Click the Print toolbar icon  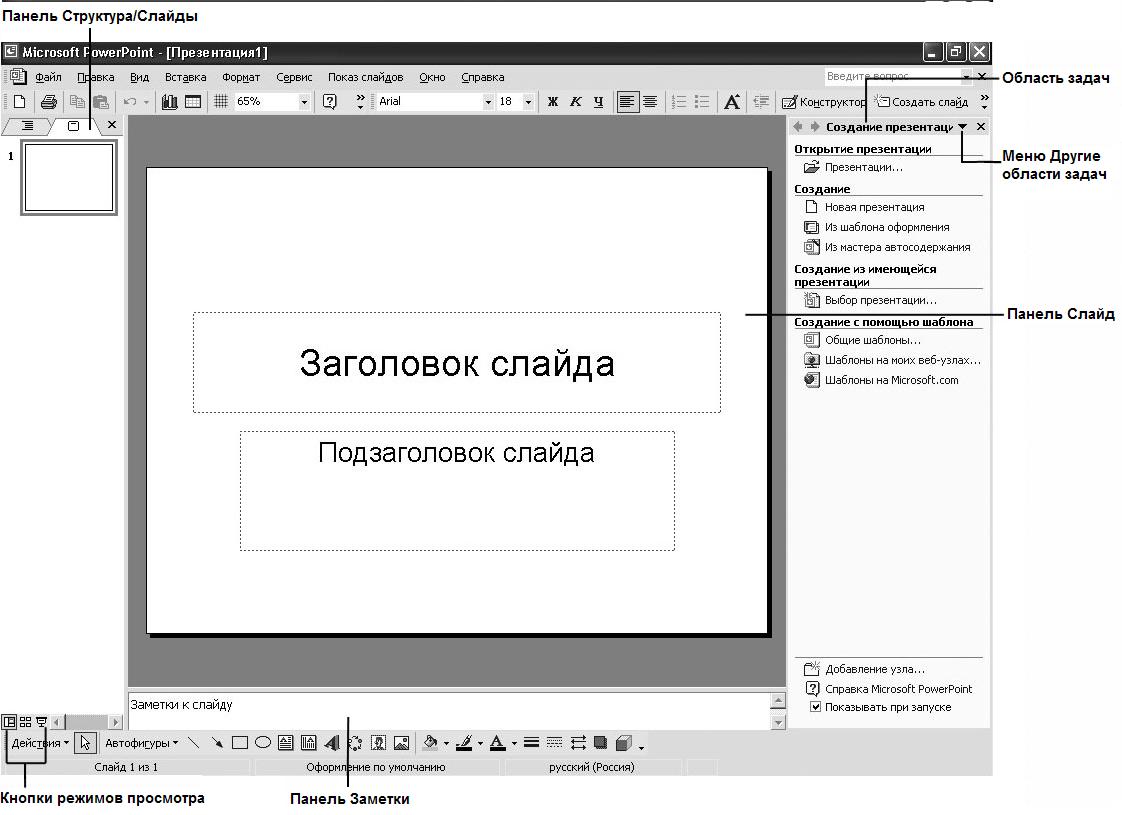(x=49, y=102)
